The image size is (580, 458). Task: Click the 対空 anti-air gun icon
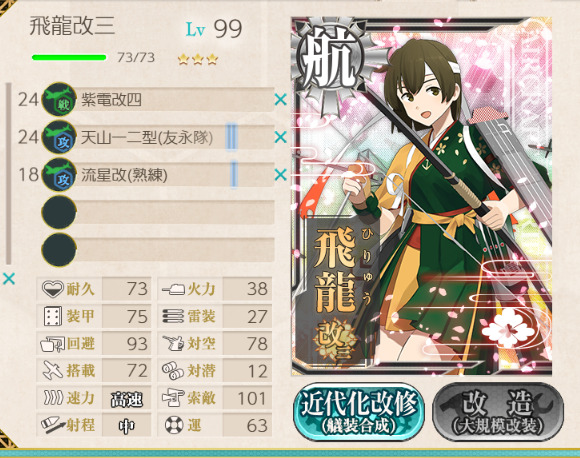point(173,343)
